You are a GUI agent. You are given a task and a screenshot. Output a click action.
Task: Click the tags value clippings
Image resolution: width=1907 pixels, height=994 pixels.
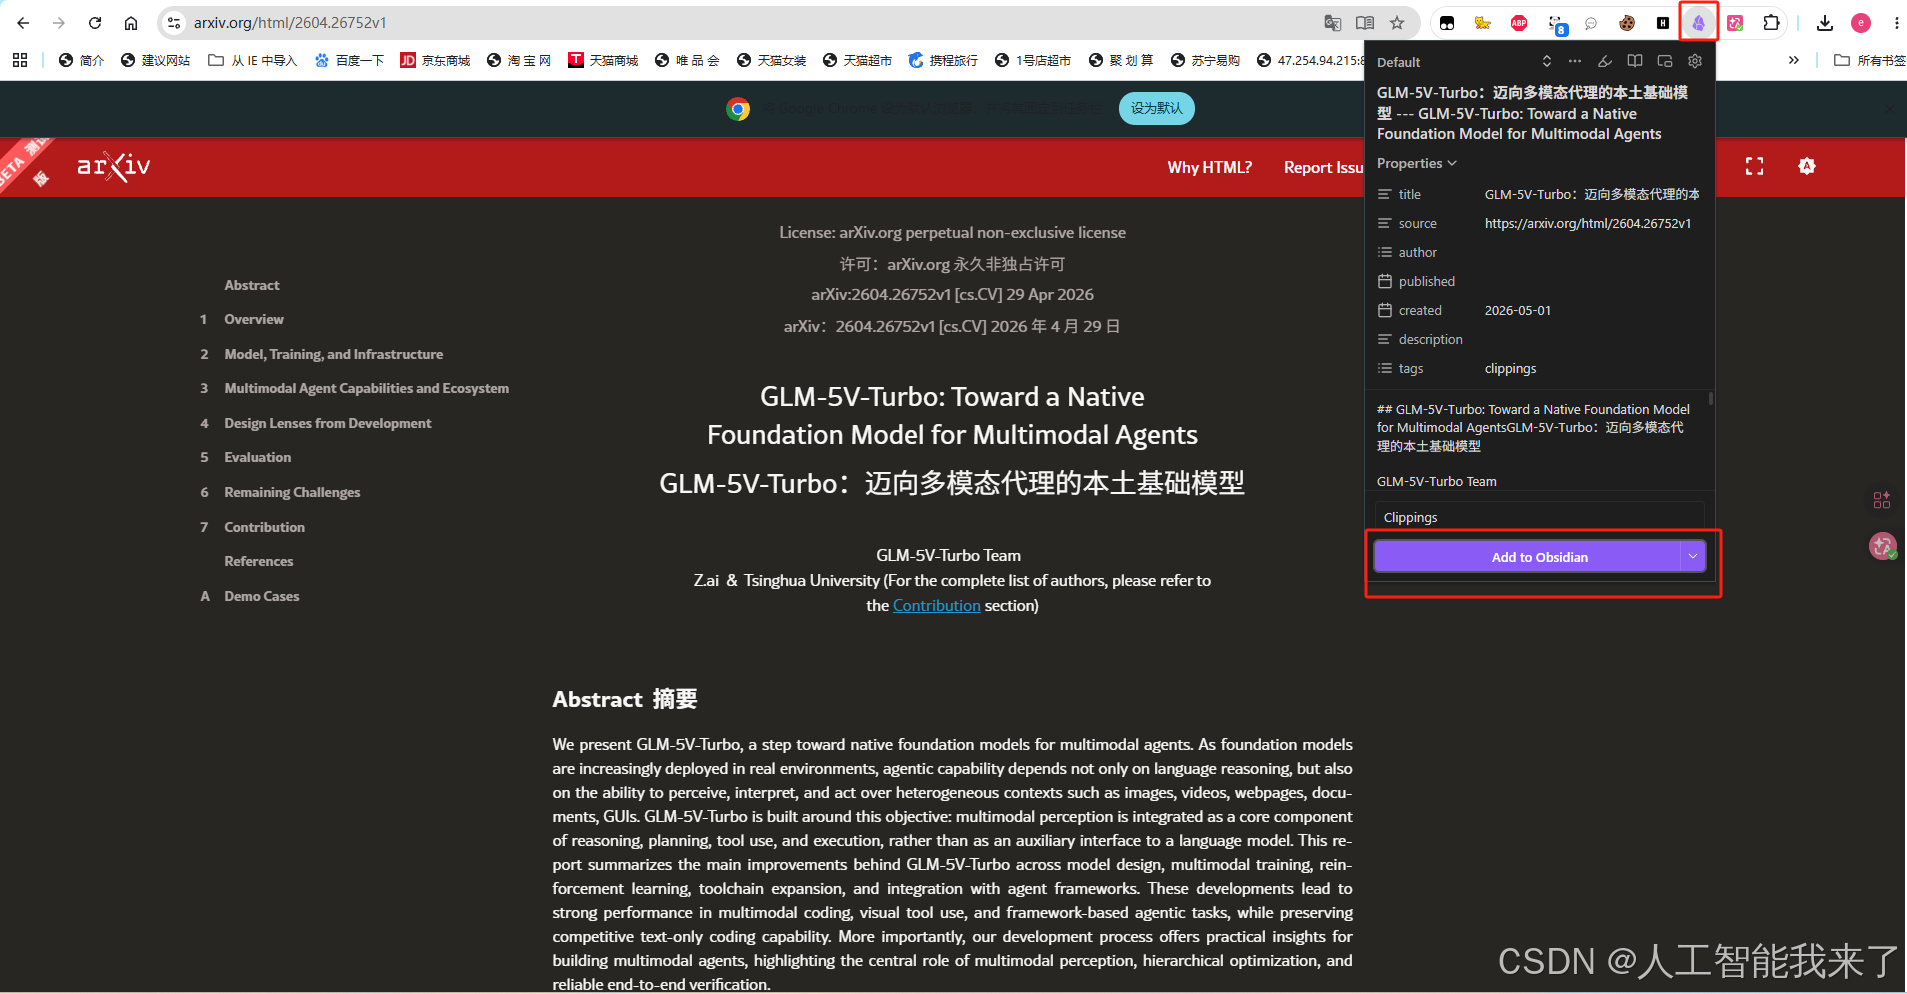(x=1510, y=368)
